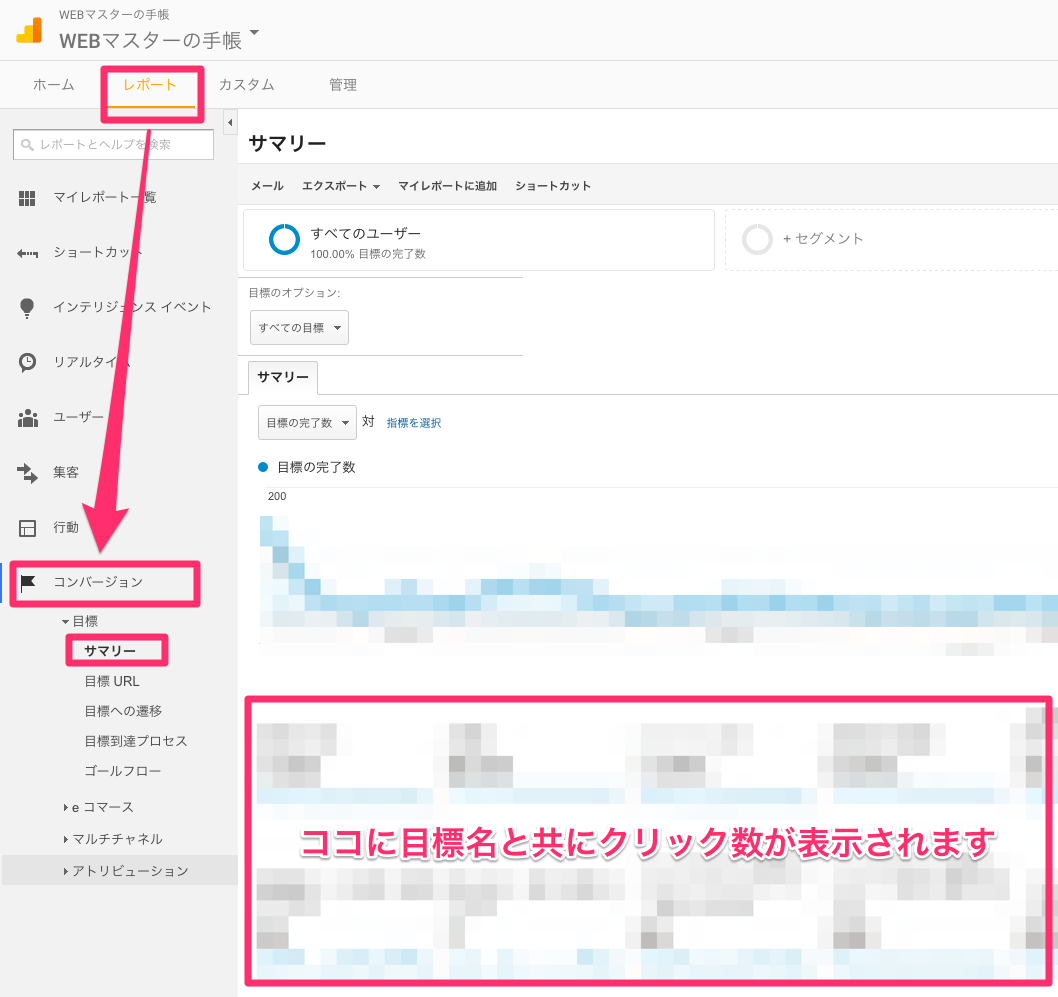
Task: Switch to the レポート tab
Action: coord(151,85)
